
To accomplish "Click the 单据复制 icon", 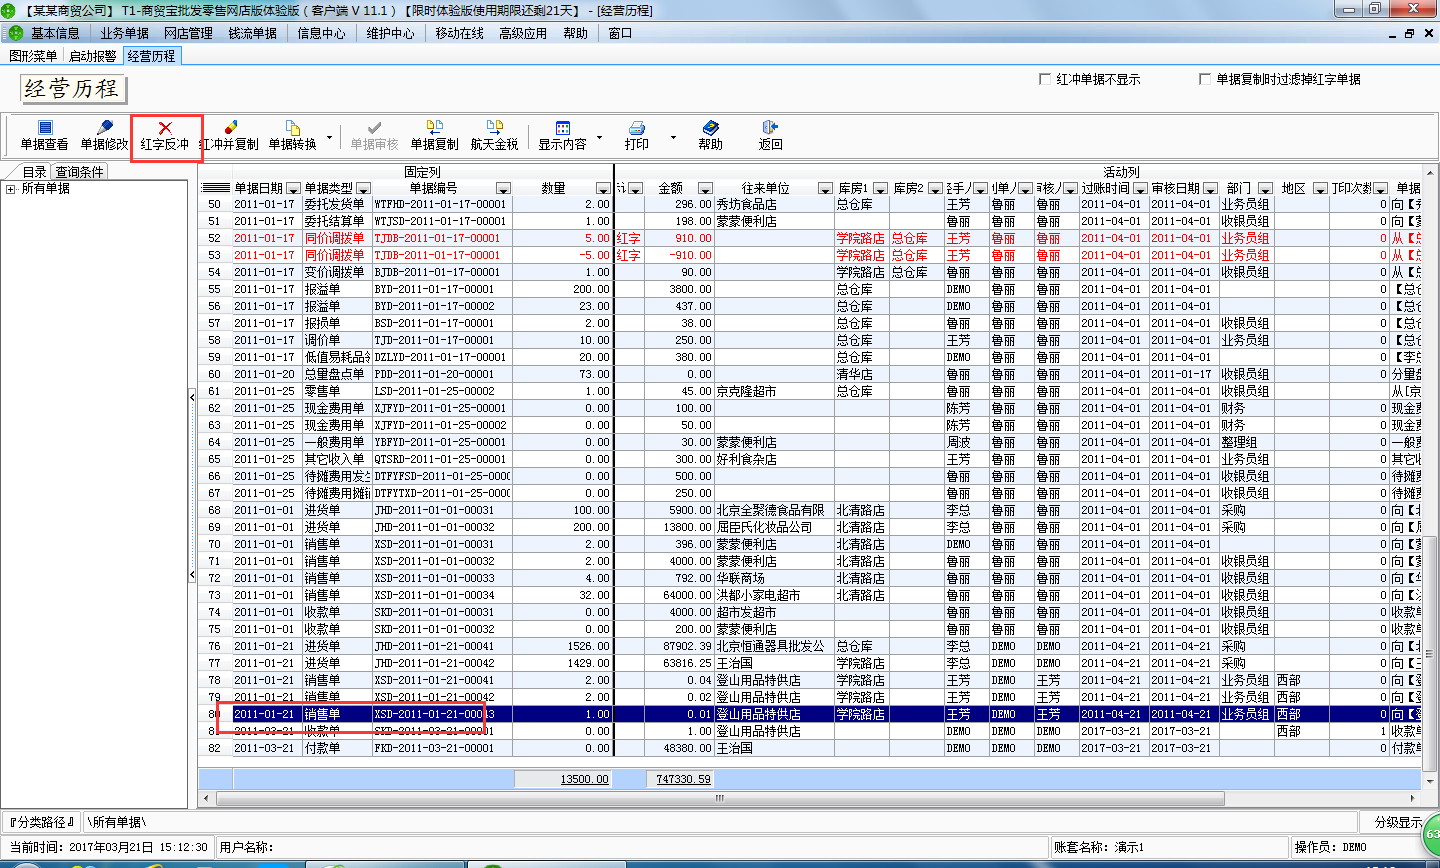I will click(434, 135).
